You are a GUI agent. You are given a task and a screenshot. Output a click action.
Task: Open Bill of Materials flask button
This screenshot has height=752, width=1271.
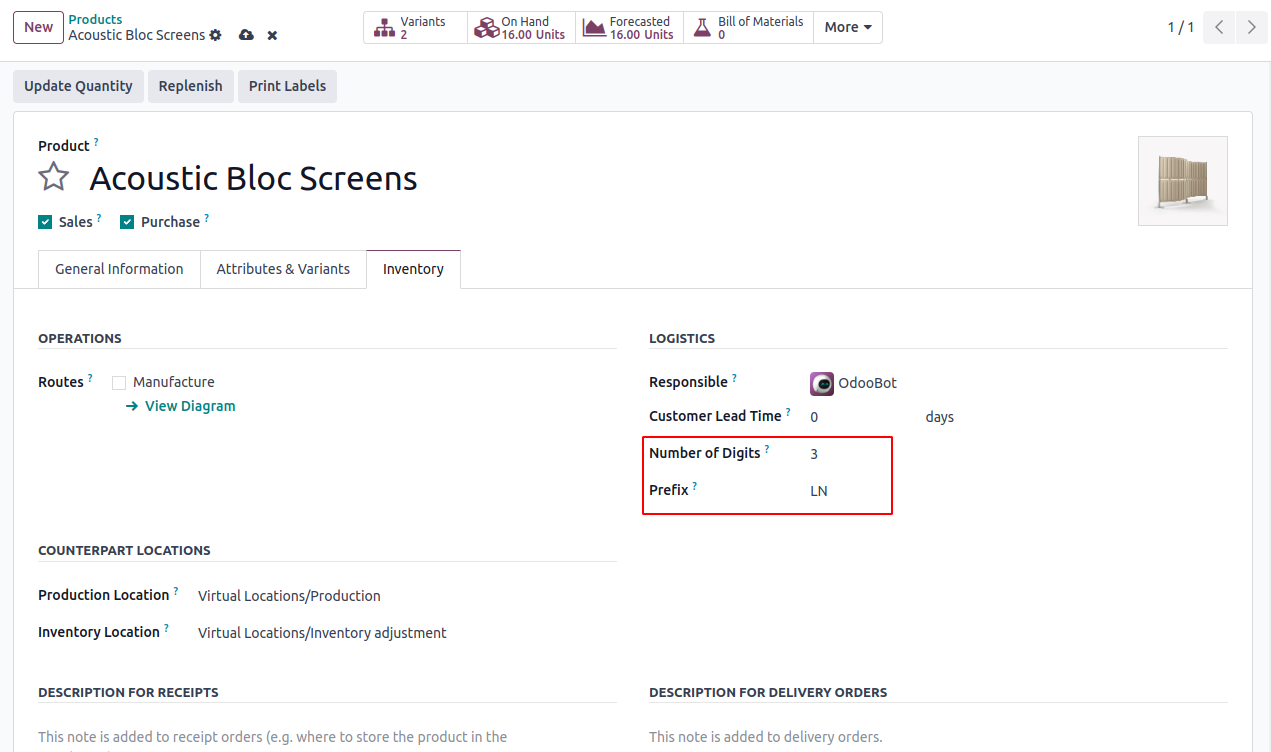pos(748,27)
